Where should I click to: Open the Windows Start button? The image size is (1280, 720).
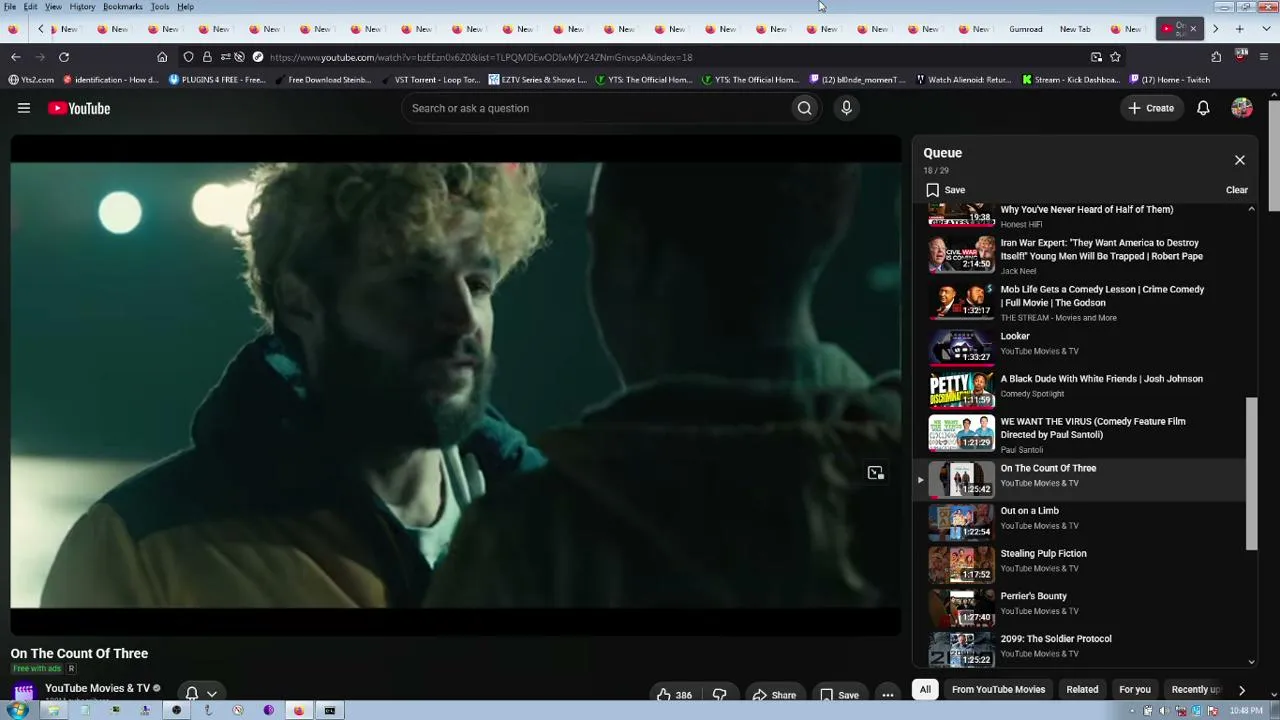17,711
